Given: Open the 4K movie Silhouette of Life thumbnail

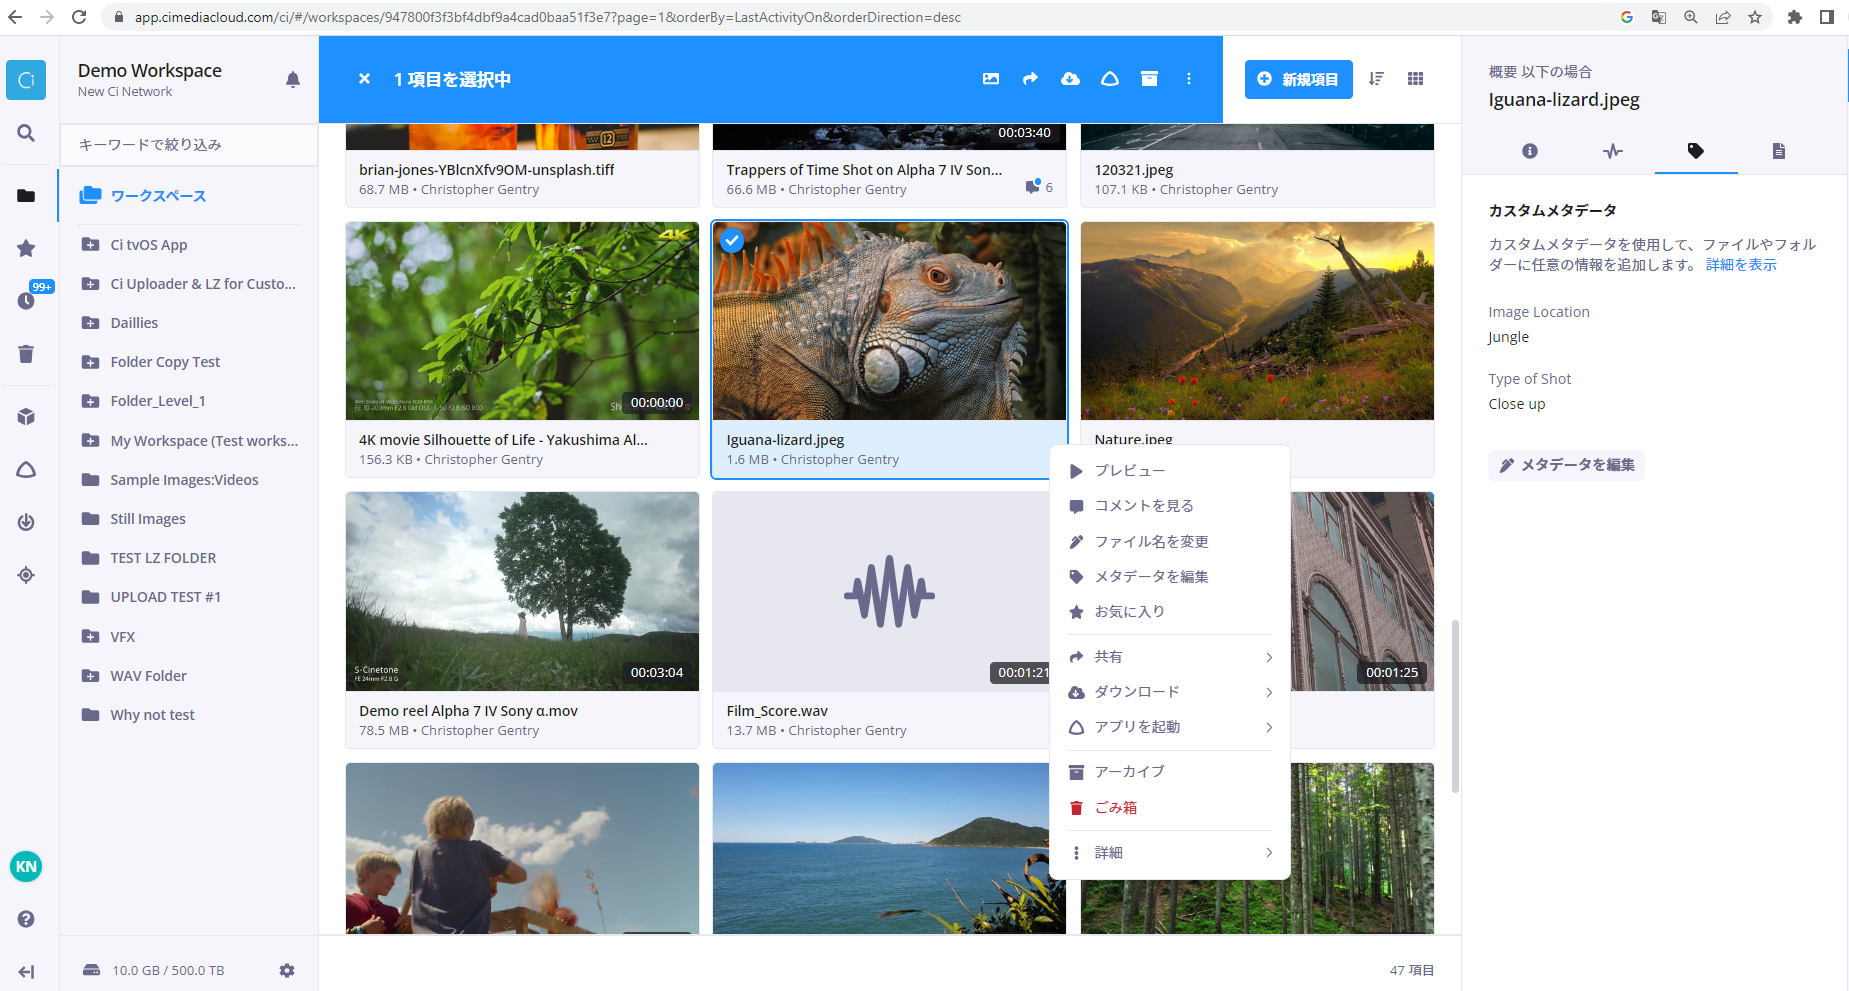Looking at the screenshot, I should (x=522, y=321).
